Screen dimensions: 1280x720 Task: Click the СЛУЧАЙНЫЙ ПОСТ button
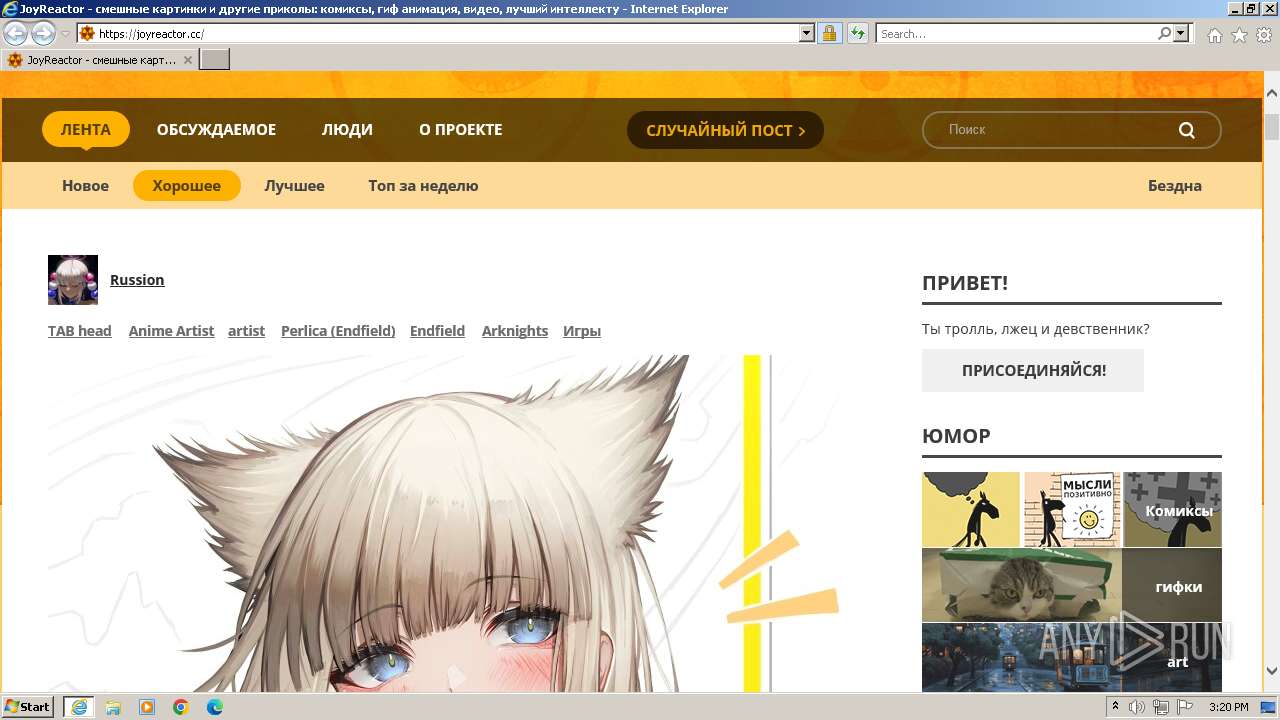click(x=725, y=130)
